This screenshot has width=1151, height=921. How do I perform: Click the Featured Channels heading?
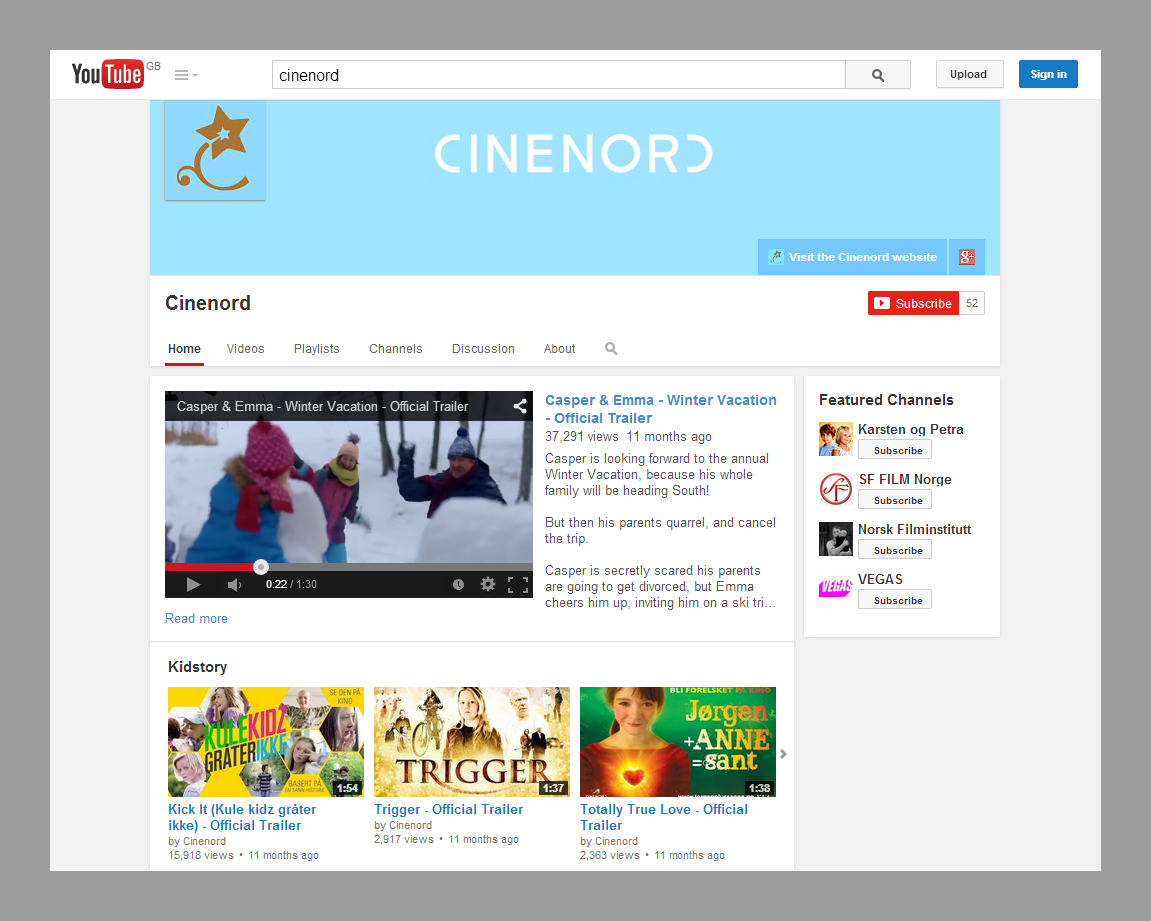click(886, 400)
